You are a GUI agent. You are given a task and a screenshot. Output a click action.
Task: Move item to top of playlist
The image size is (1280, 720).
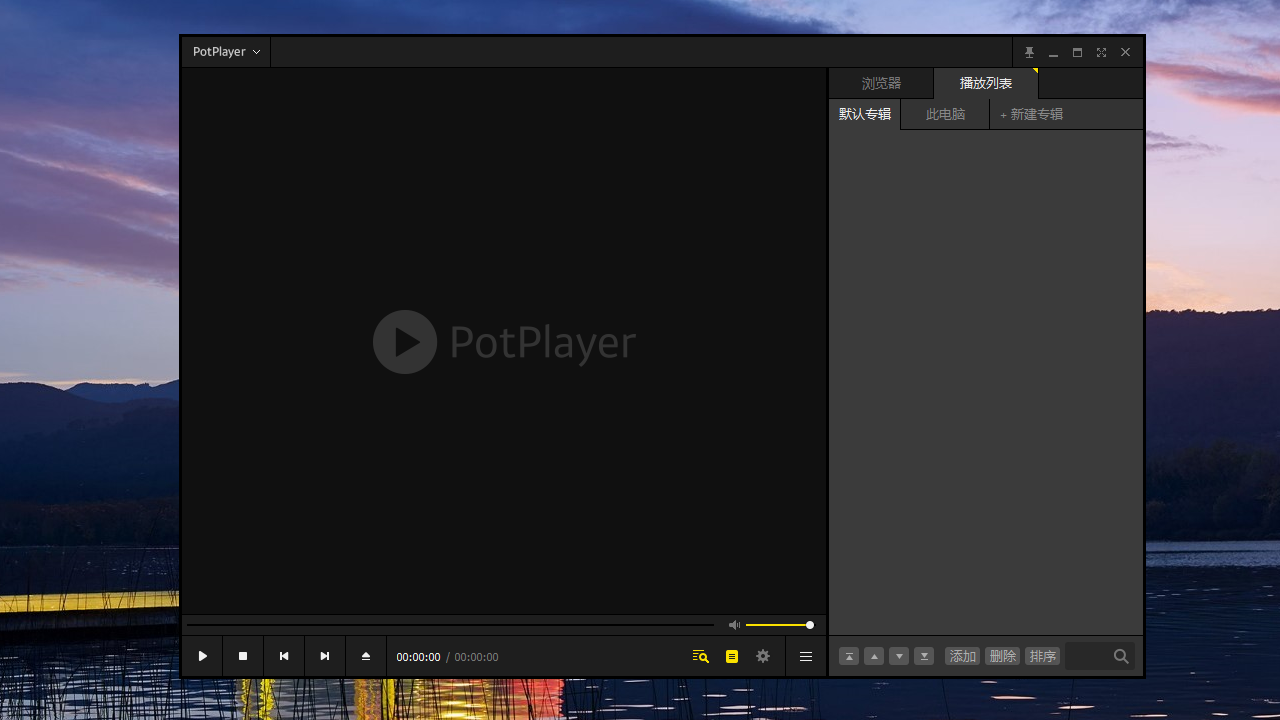(848, 657)
